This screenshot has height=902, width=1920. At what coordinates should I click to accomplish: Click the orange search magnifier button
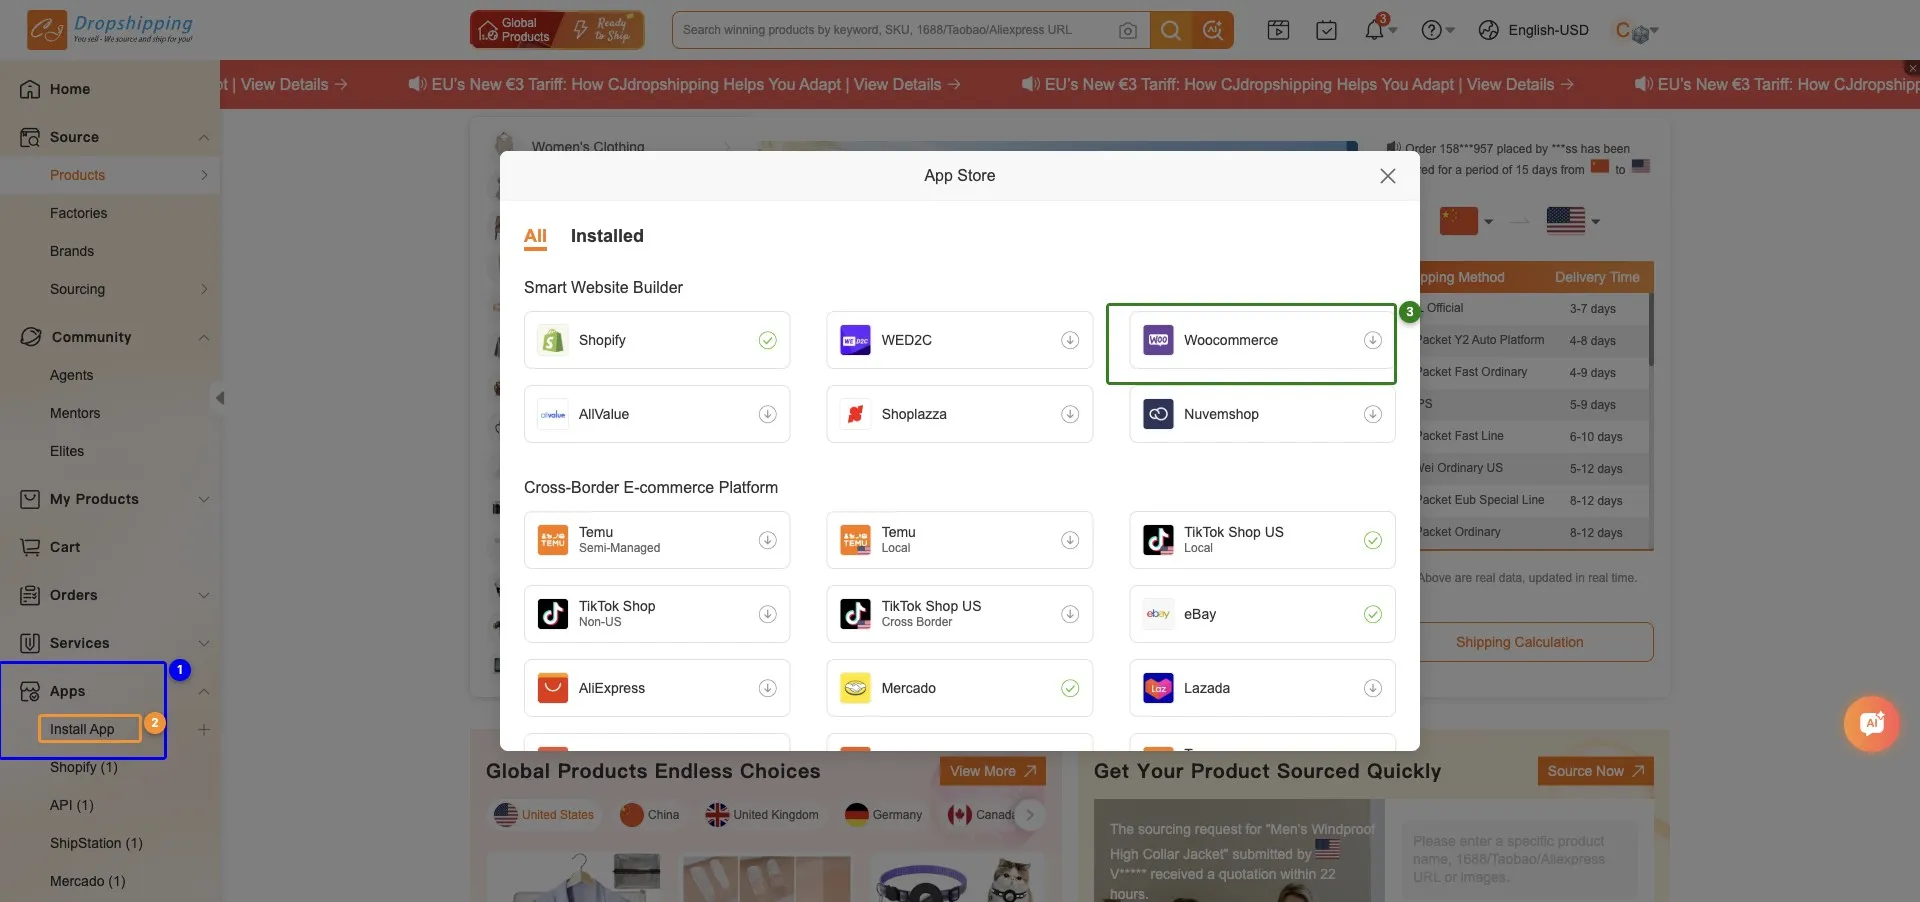tap(1171, 30)
